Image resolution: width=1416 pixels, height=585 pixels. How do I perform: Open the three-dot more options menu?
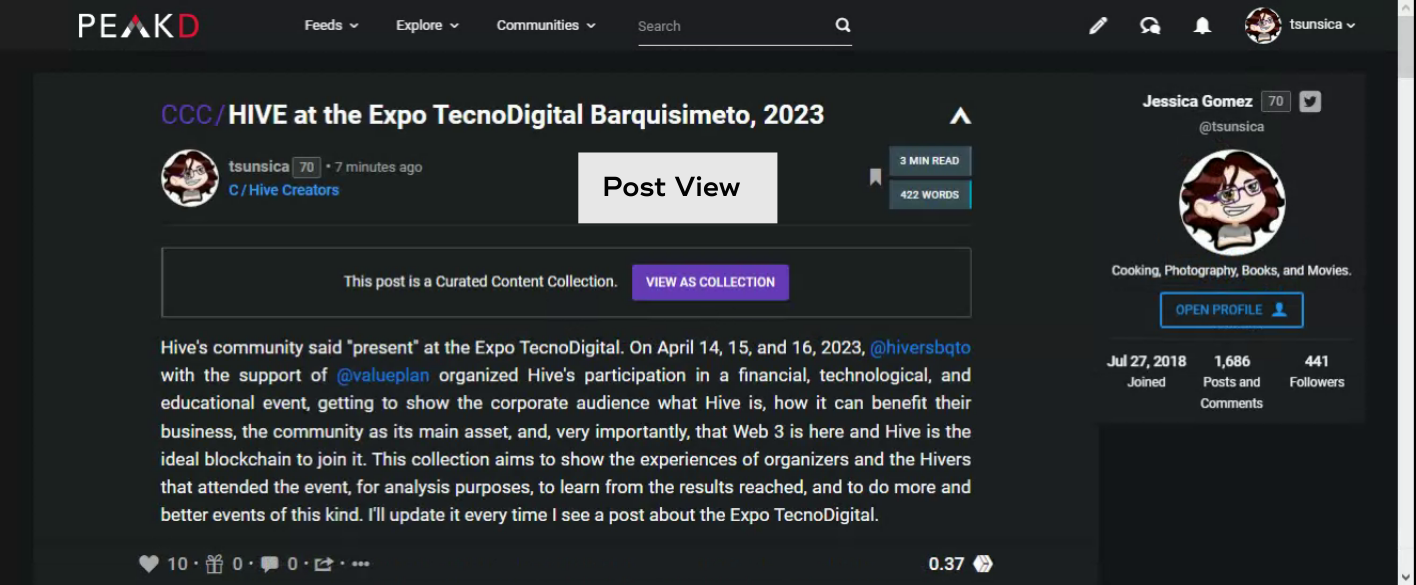361,564
